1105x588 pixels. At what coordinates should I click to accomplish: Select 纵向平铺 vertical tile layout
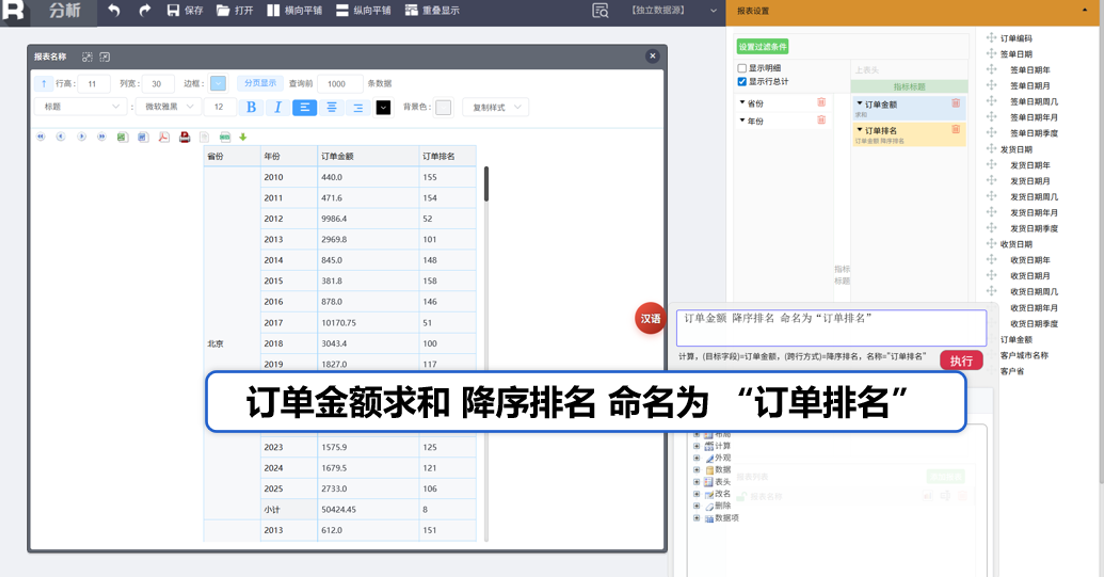tap(363, 11)
